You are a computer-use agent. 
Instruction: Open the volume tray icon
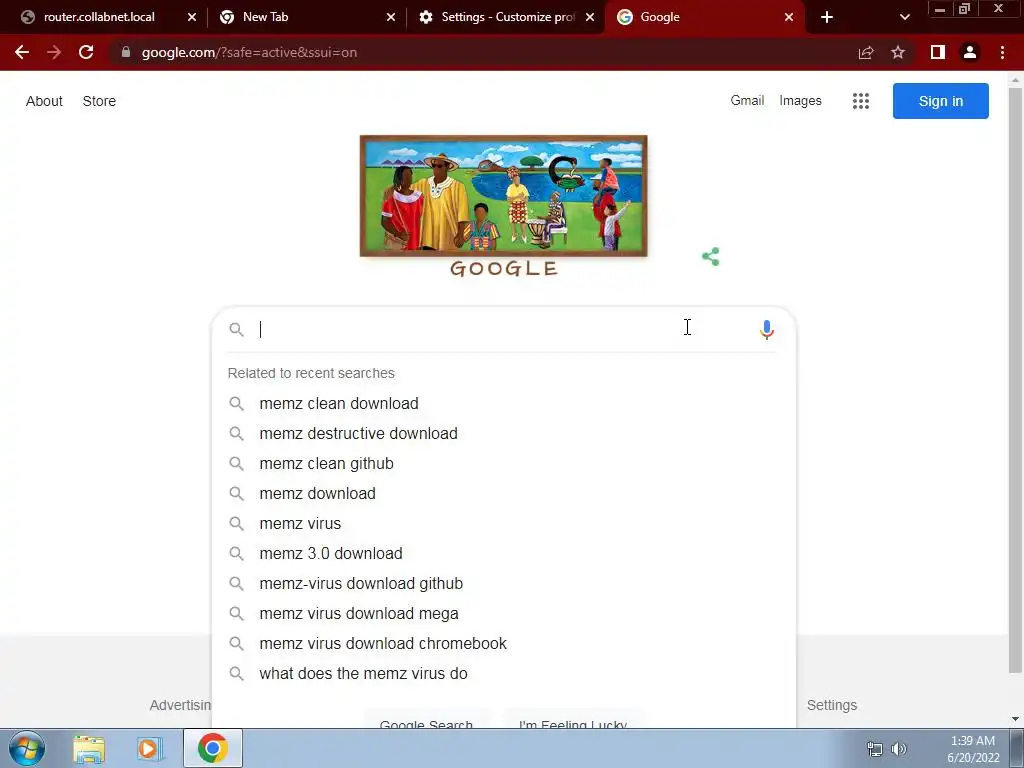[x=899, y=749]
